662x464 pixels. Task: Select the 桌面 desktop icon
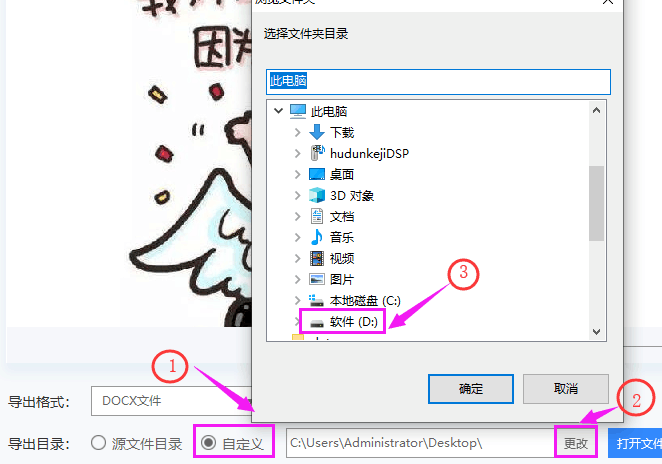click(x=317, y=174)
